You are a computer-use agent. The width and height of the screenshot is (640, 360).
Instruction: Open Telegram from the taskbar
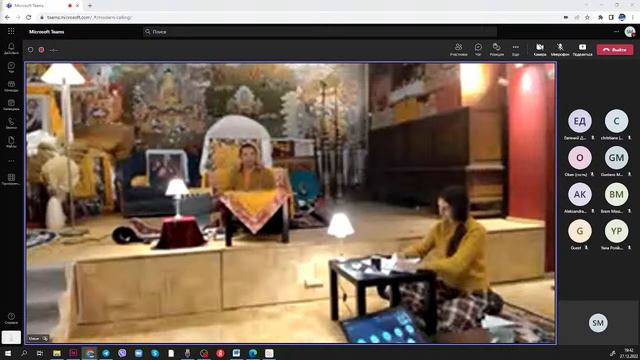click(x=106, y=353)
